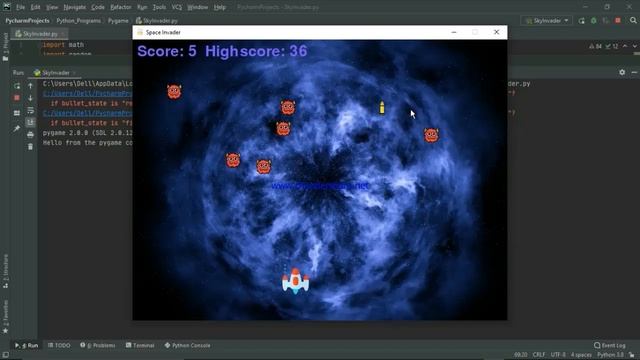Open the Tools menu
Viewport: 640px width, 360px height.
coord(159,7)
